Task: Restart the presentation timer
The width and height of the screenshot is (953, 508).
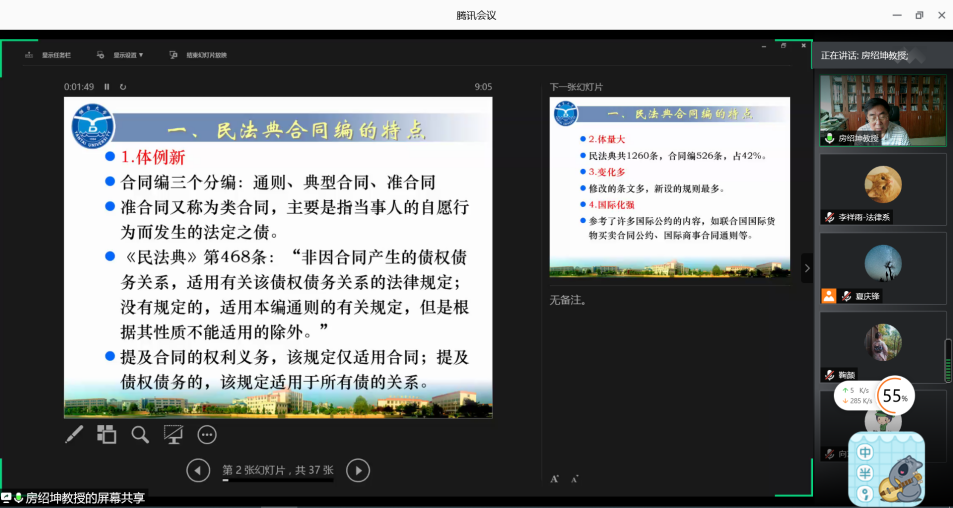Action: (123, 87)
